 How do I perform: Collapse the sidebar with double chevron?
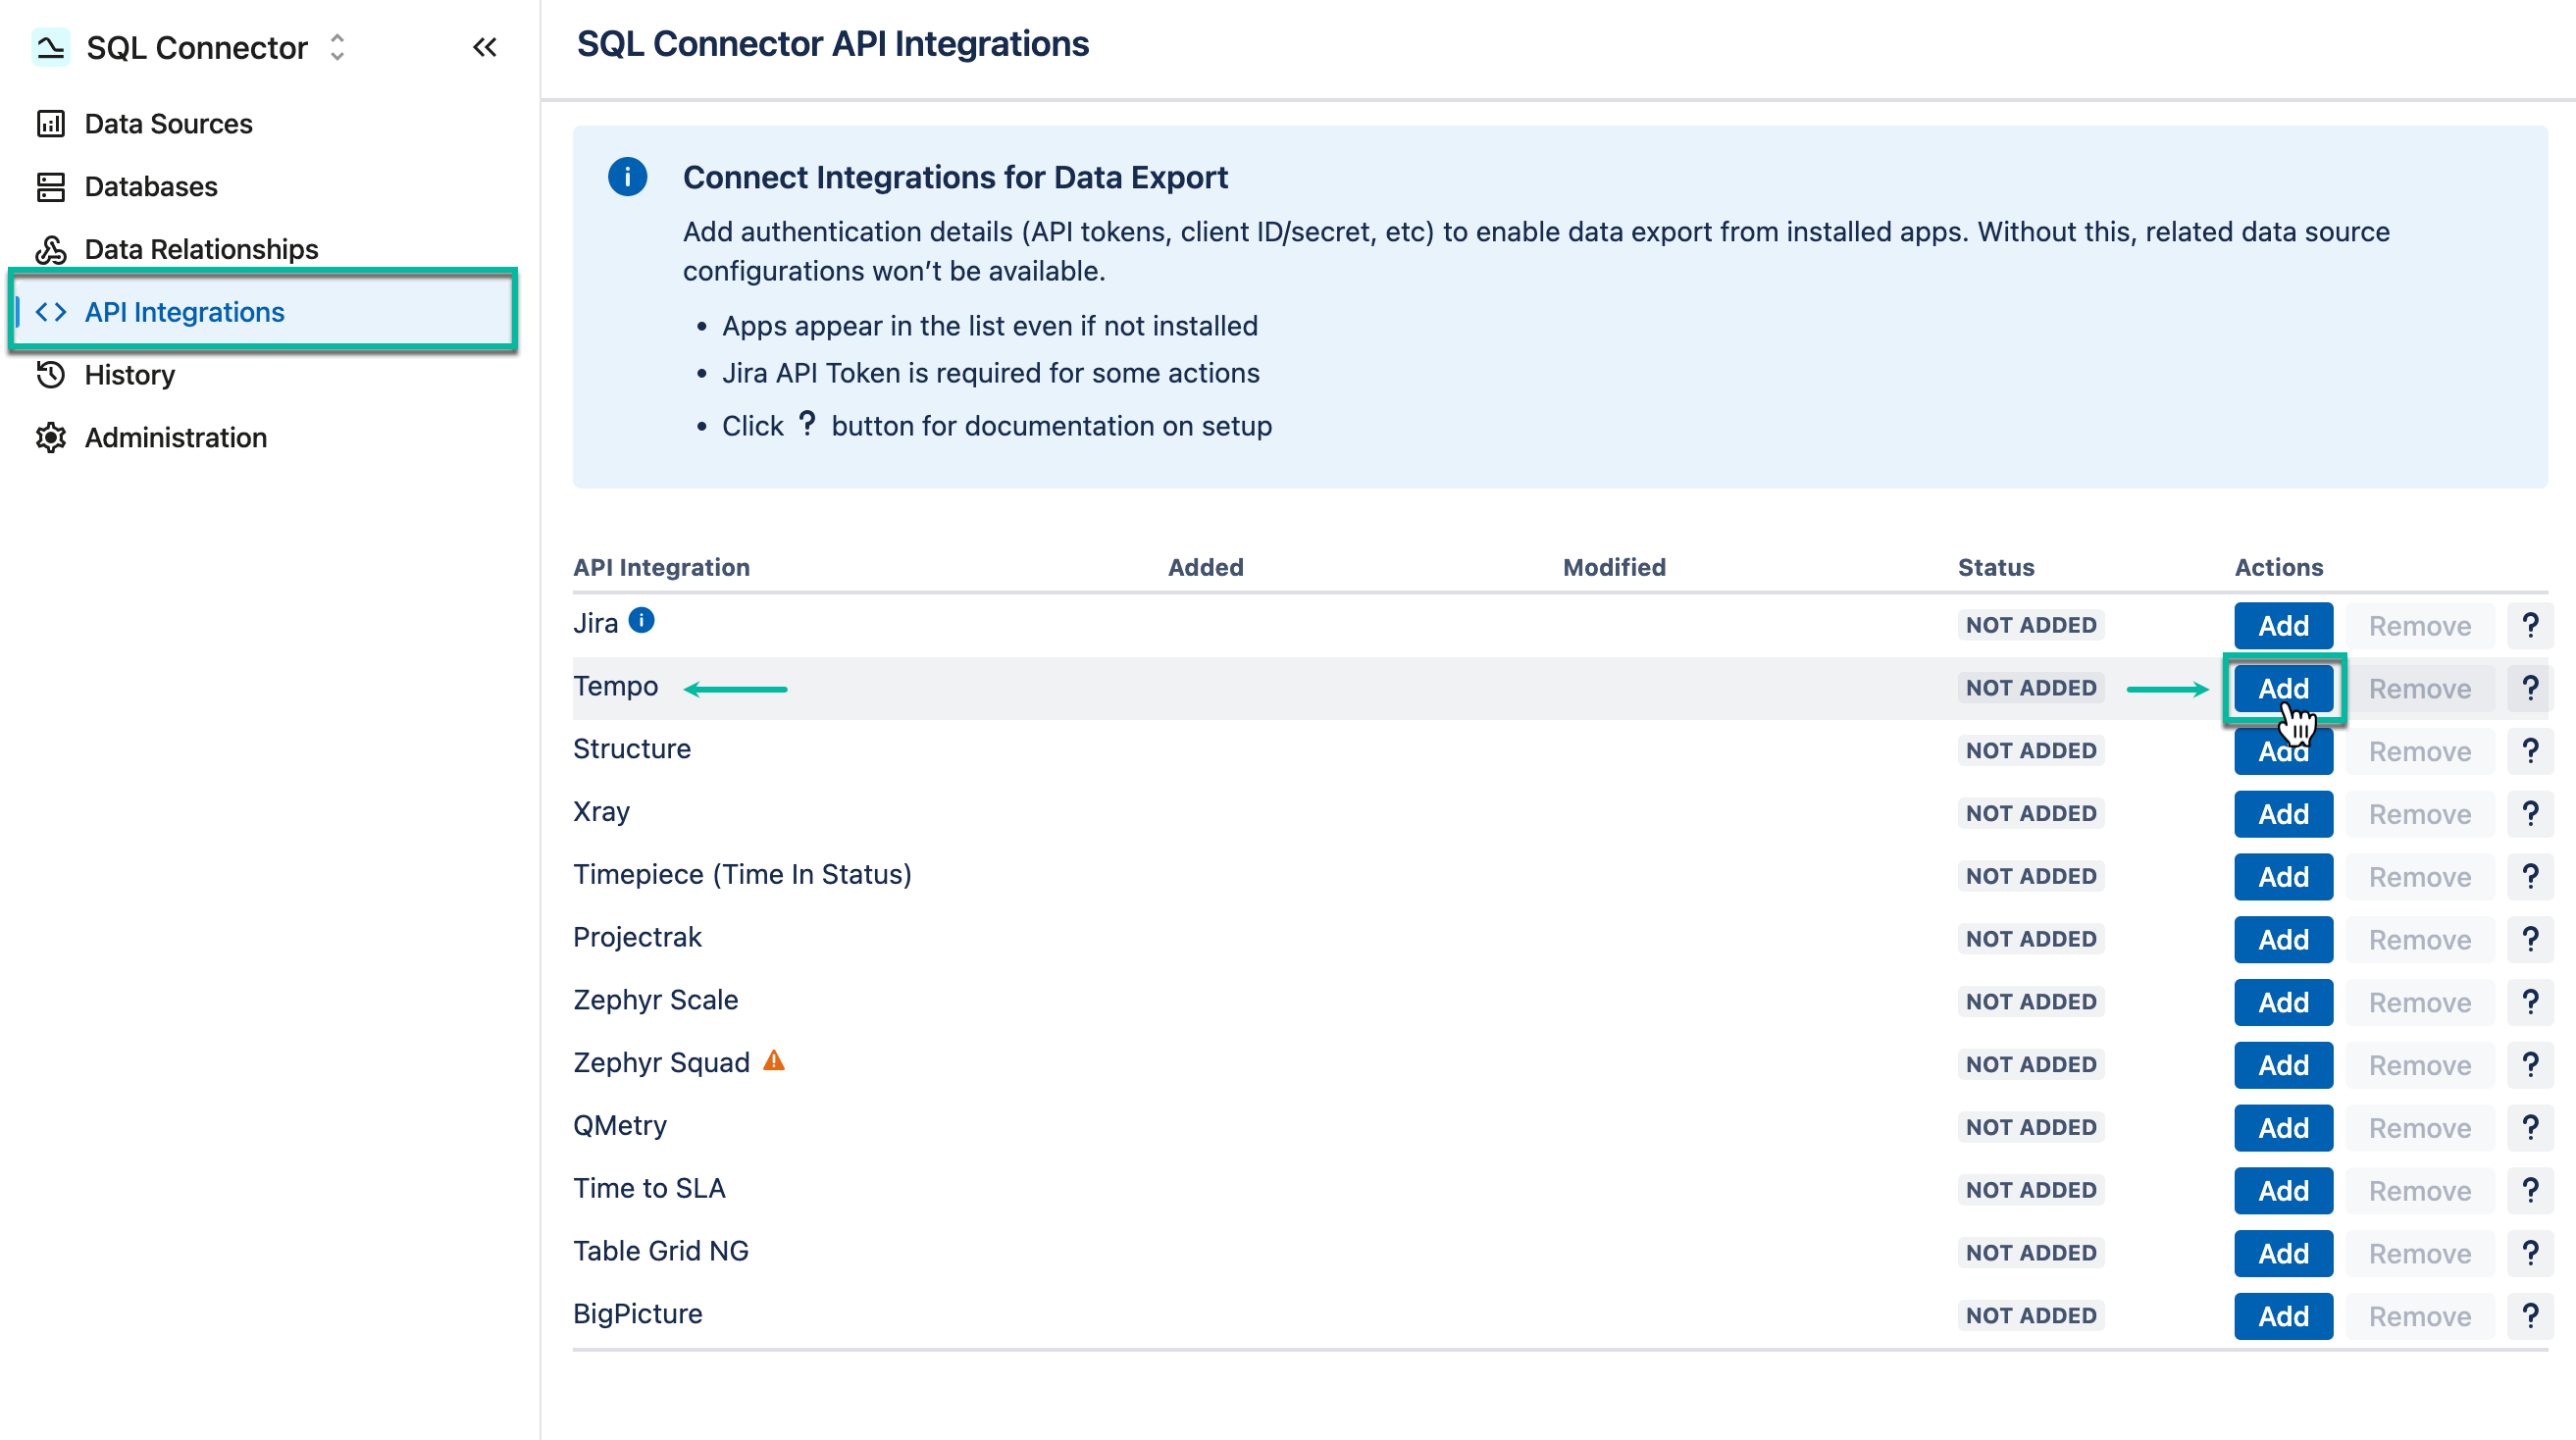click(x=485, y=46)
